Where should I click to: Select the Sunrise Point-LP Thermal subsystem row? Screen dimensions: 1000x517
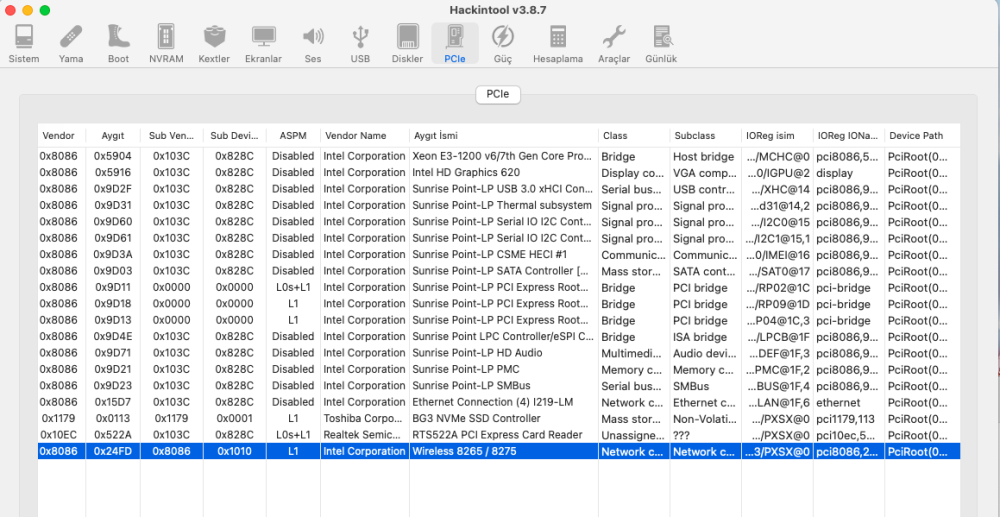499,205
